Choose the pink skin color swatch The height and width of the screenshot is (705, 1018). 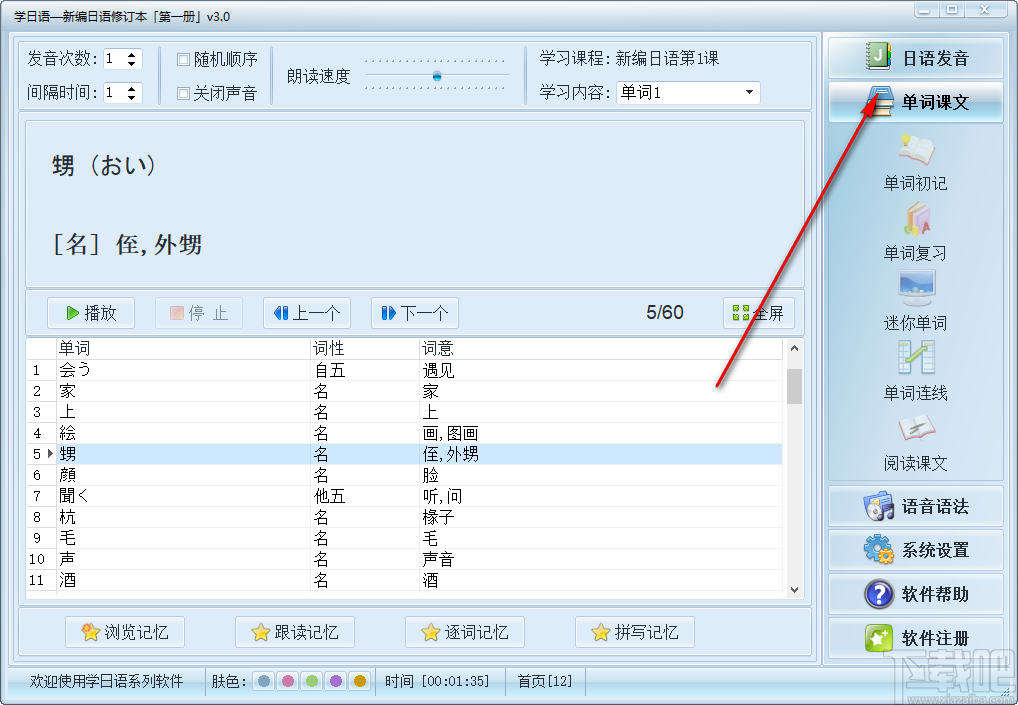pyautogui.click(x=288, y=681)
